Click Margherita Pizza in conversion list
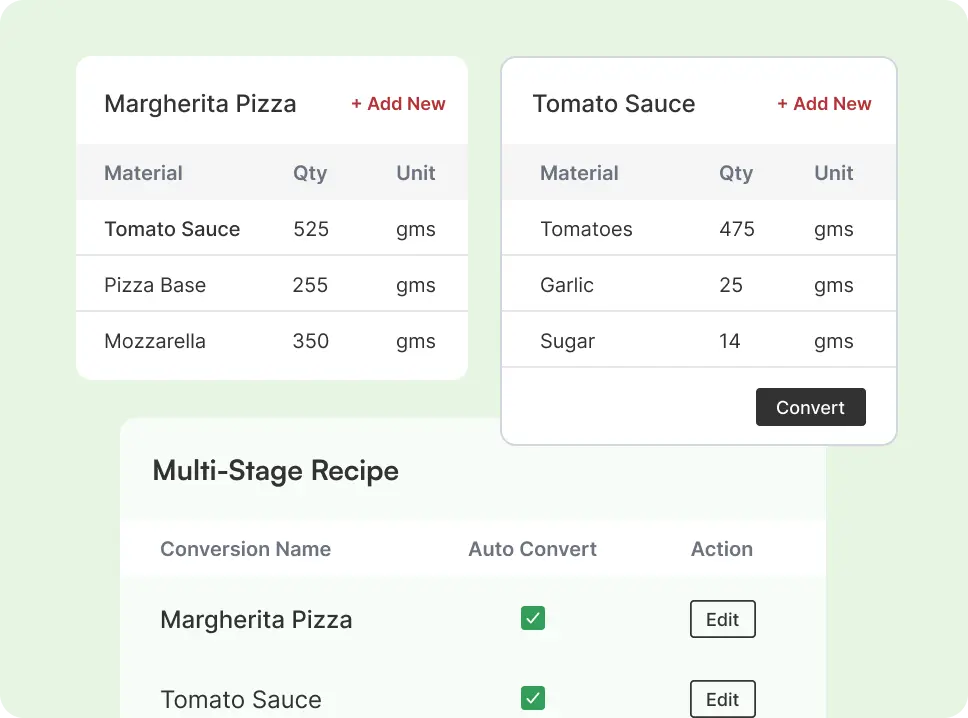 point(256,620)
